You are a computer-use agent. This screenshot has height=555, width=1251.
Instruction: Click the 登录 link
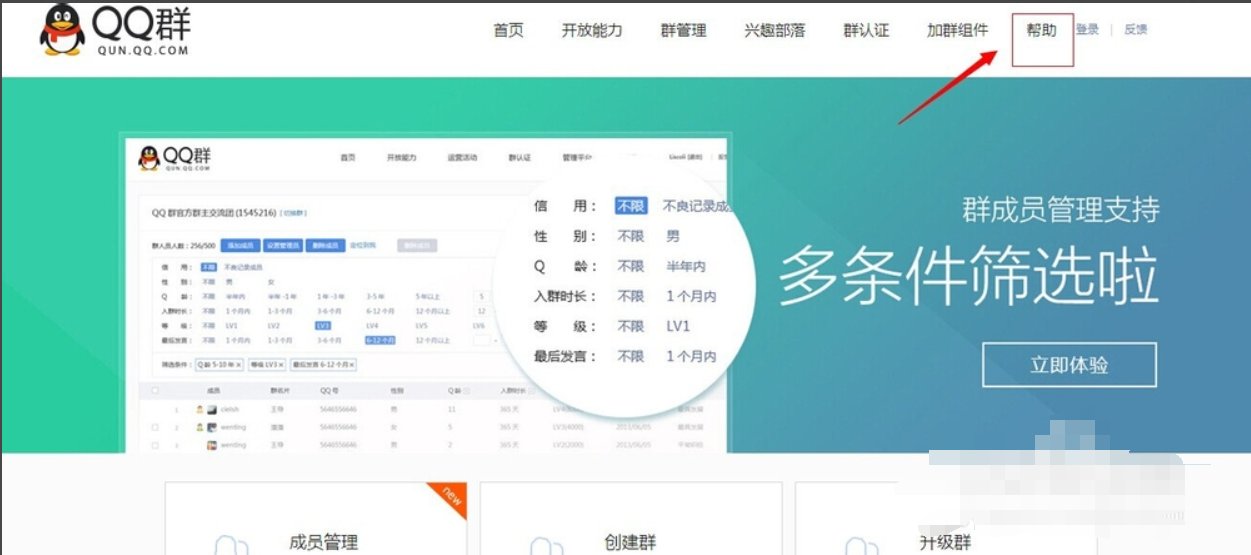point(1087,30)
